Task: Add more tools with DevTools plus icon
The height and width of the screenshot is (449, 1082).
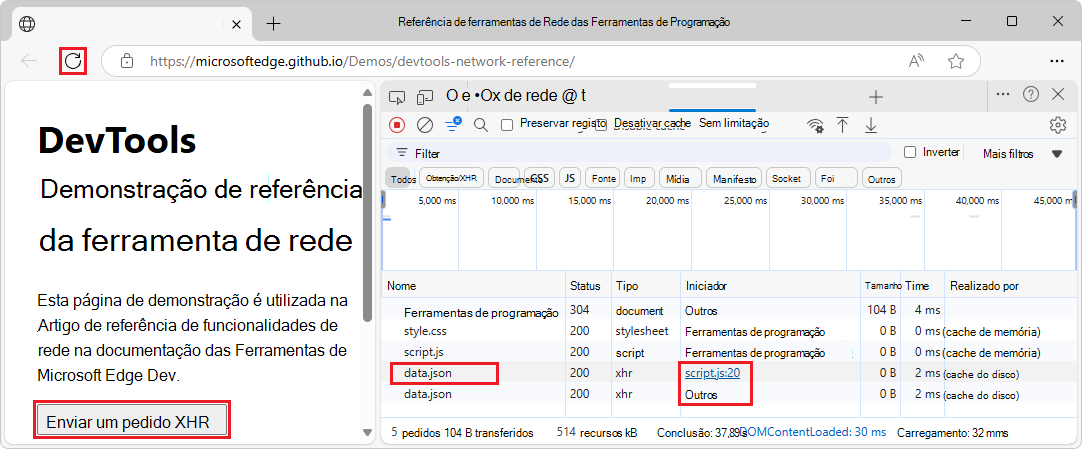Action: [876, 97]
